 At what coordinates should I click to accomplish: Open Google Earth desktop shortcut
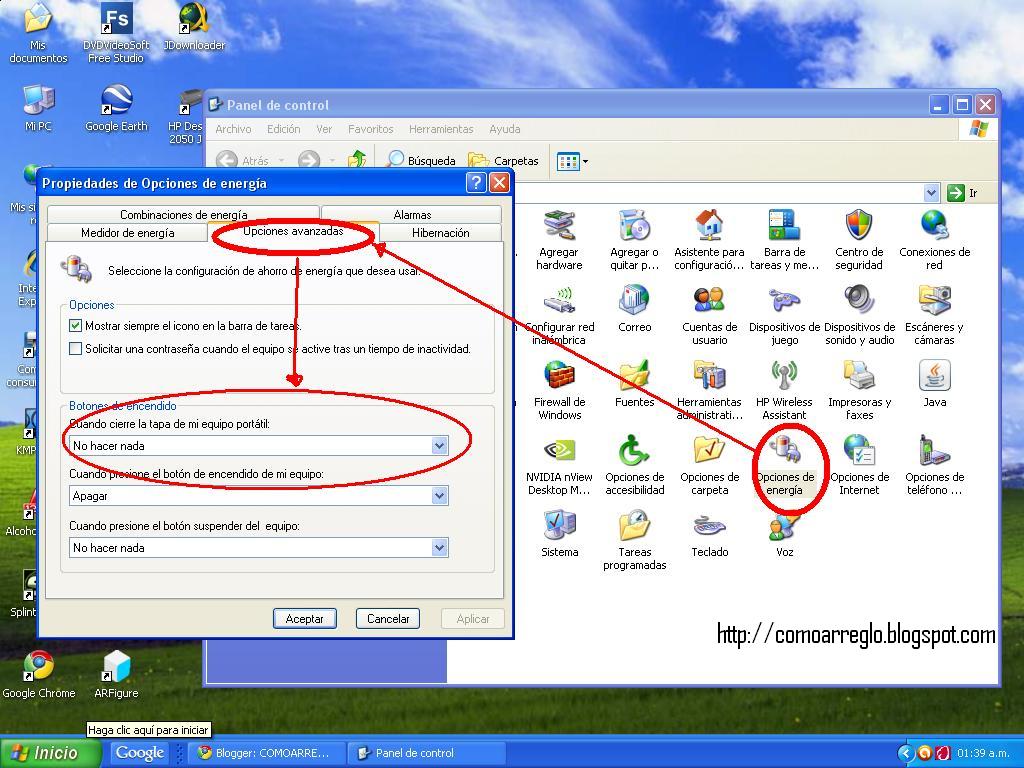116,108
